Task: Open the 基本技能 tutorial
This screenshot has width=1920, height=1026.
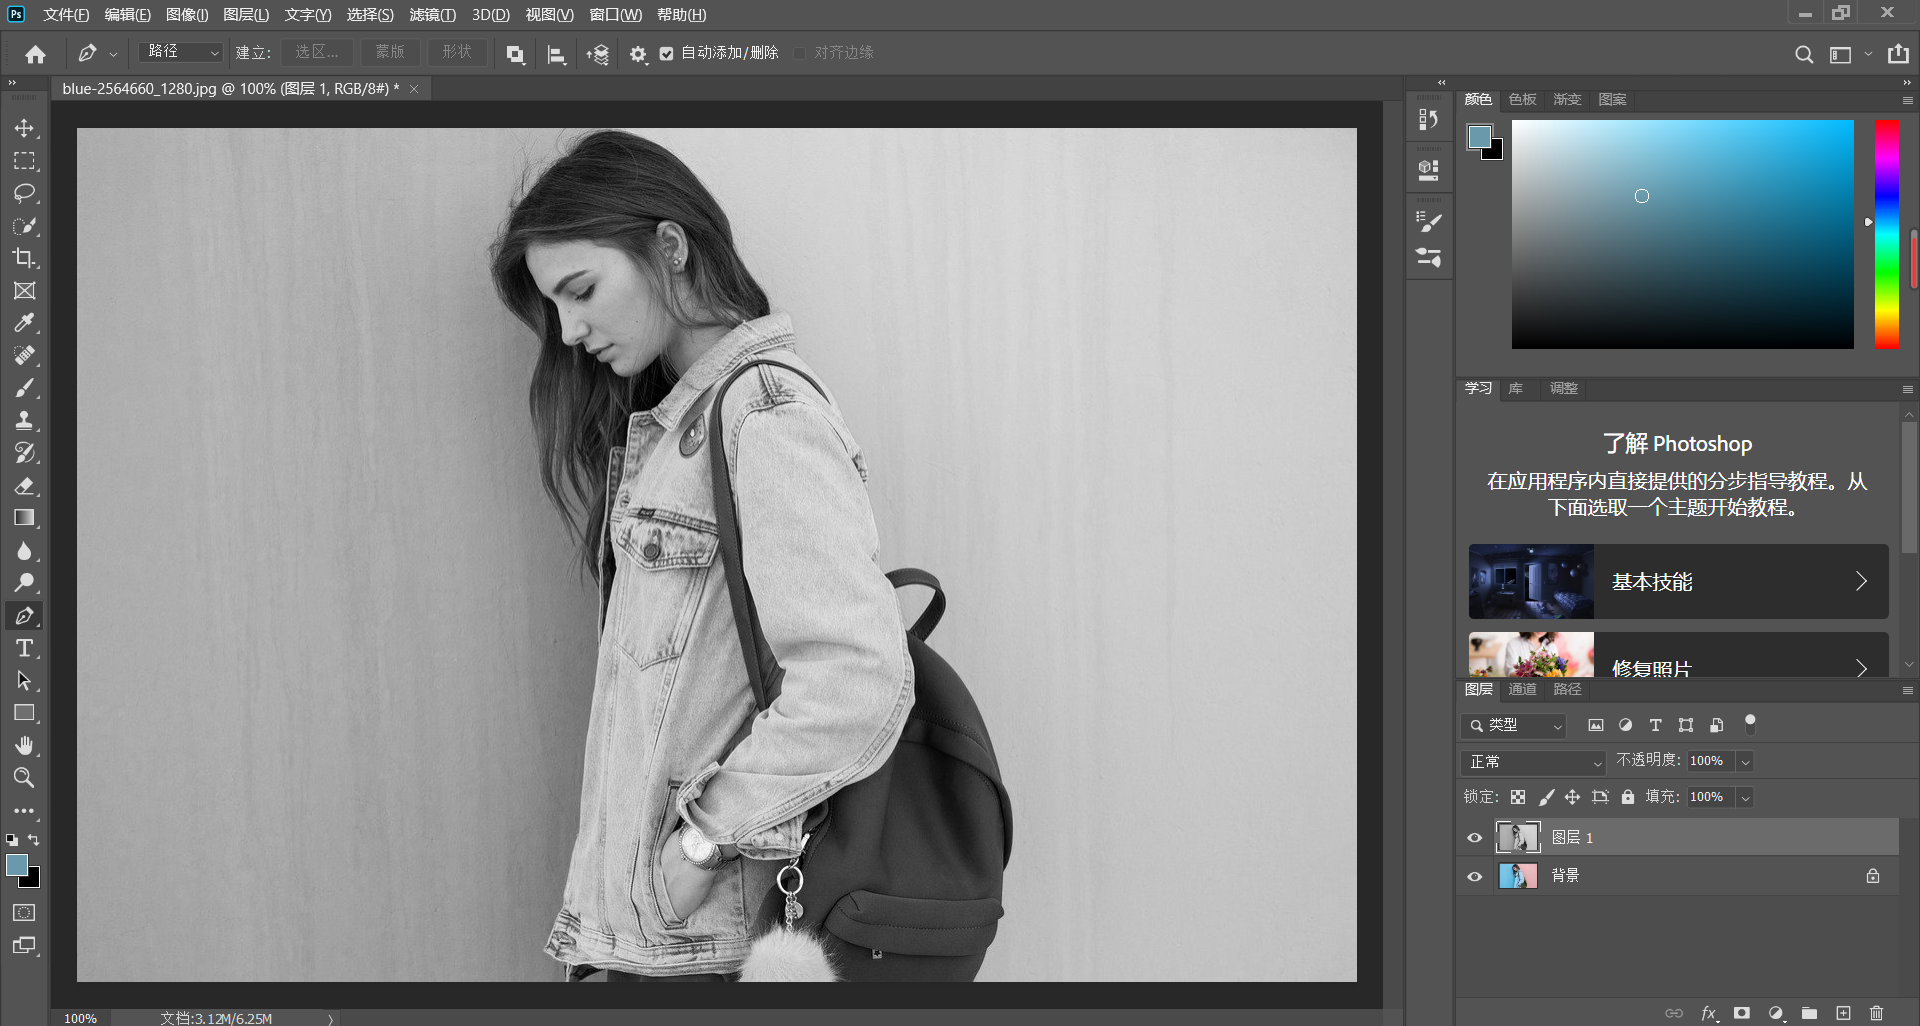Action: point(1678,581)
